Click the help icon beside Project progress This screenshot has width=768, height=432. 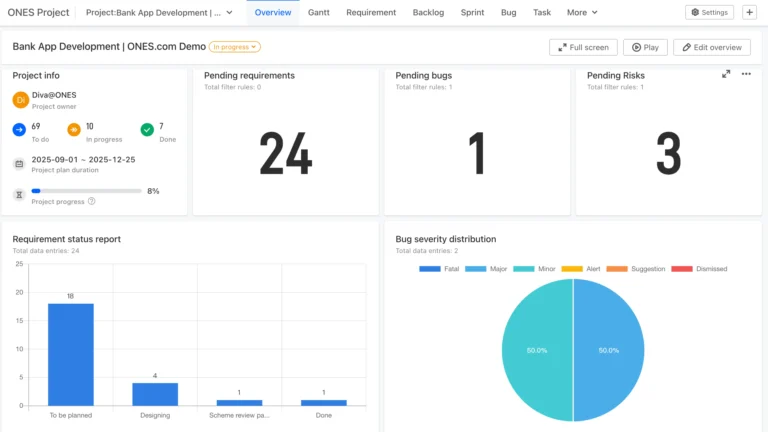(92, 201)
